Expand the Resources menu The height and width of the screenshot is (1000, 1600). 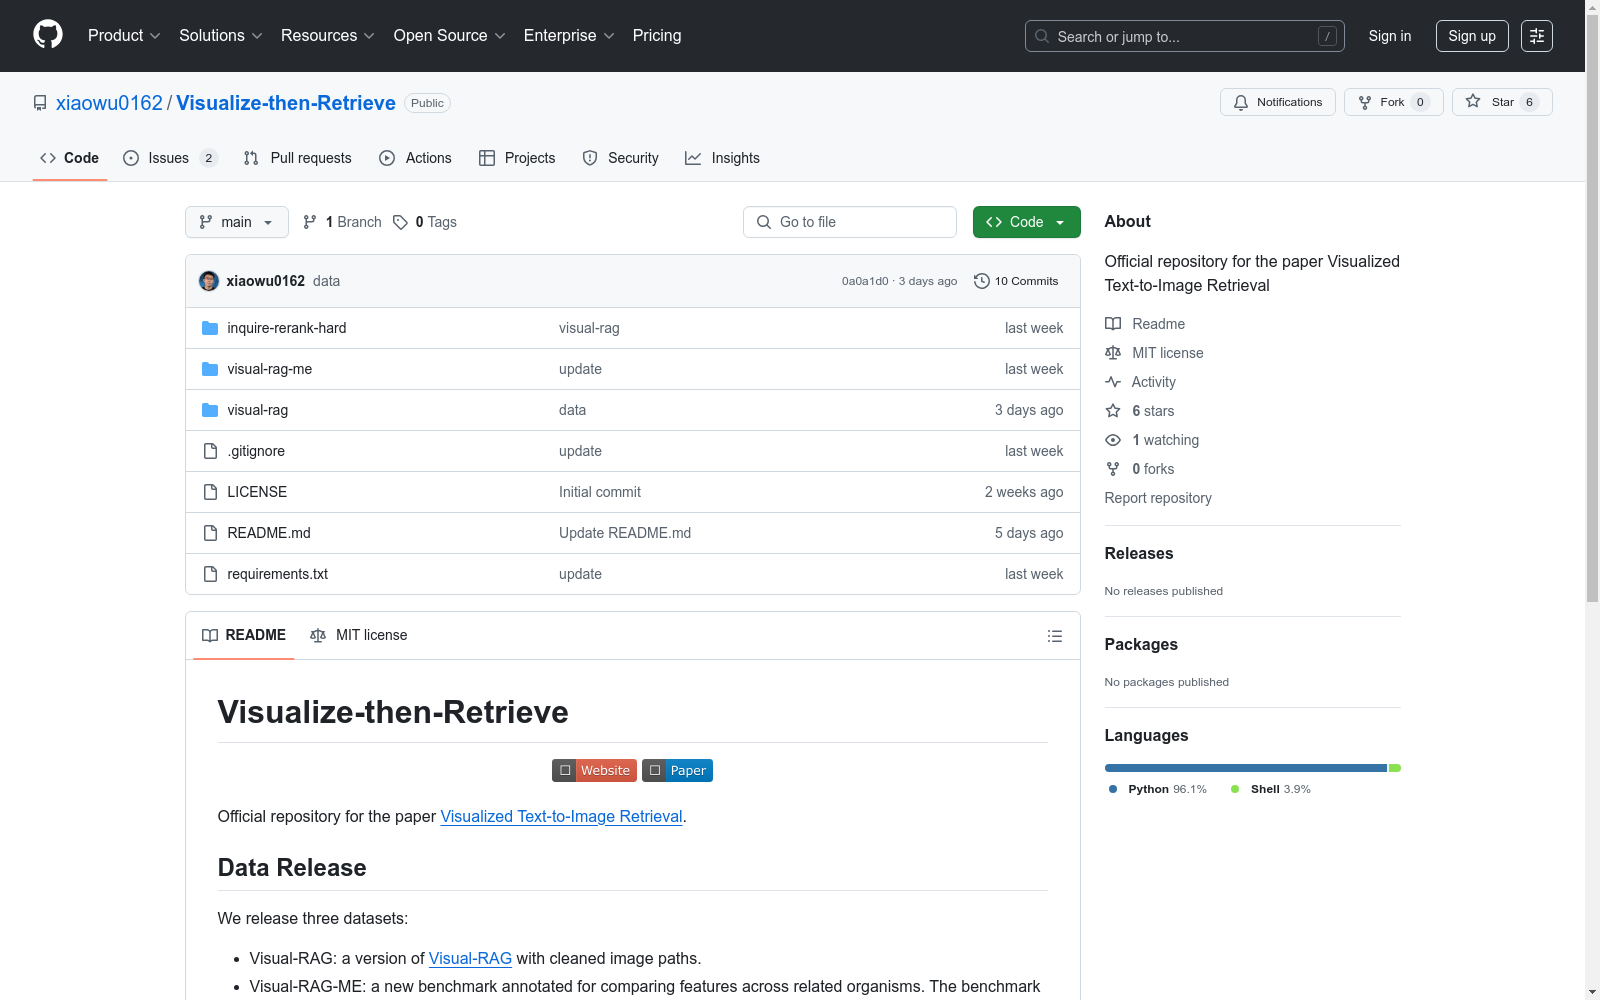(328, 36)
